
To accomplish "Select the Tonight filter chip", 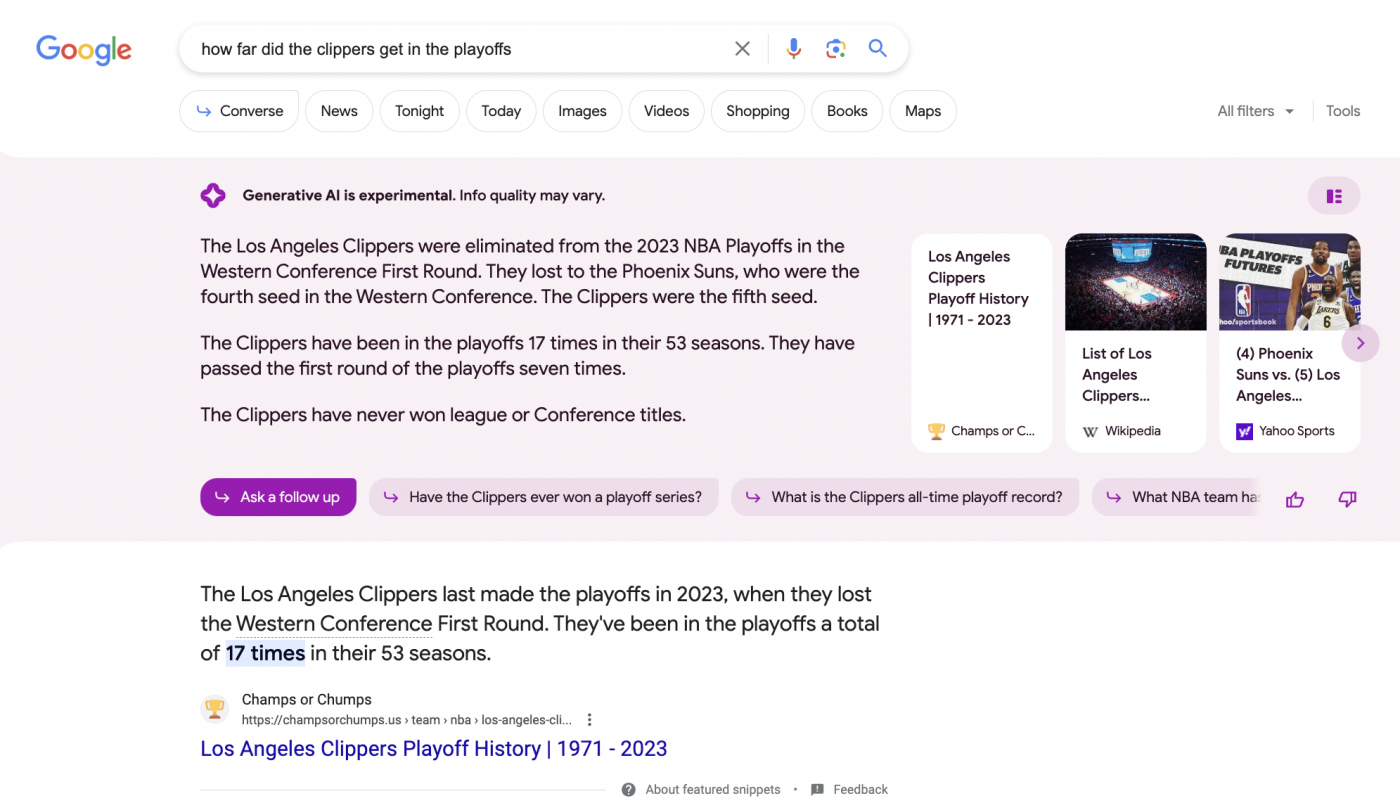I will (419, 111).
